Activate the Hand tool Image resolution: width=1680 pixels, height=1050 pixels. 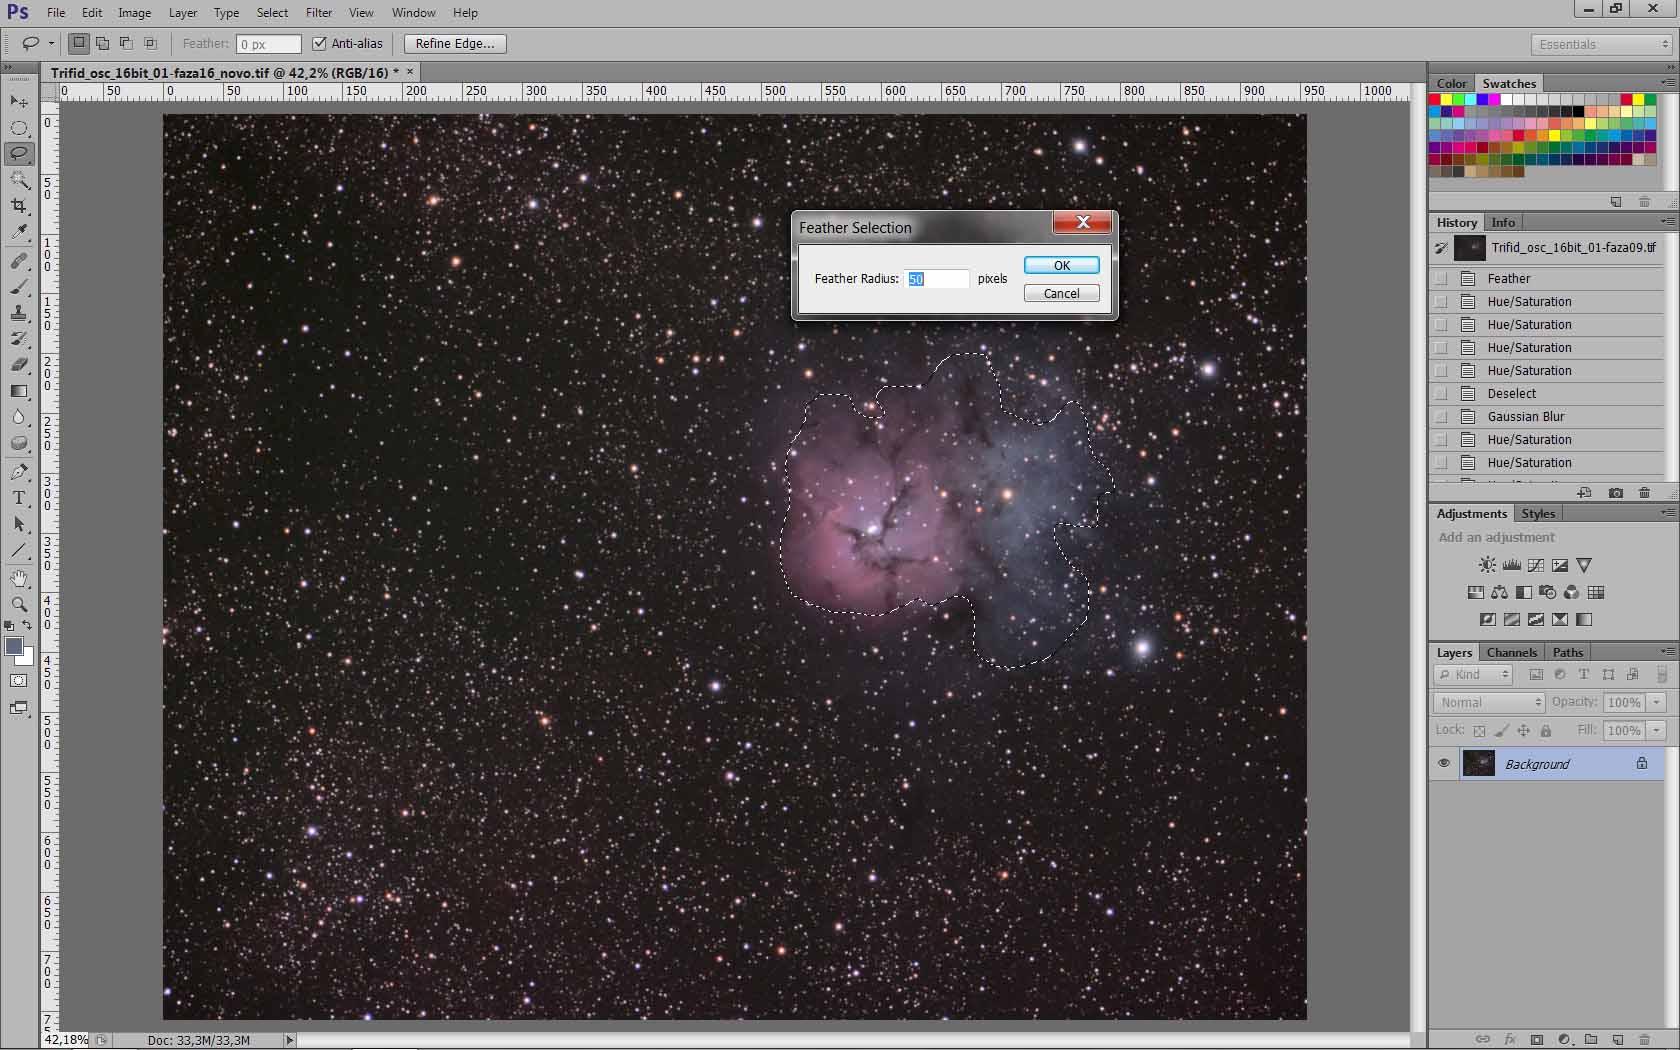19,578
